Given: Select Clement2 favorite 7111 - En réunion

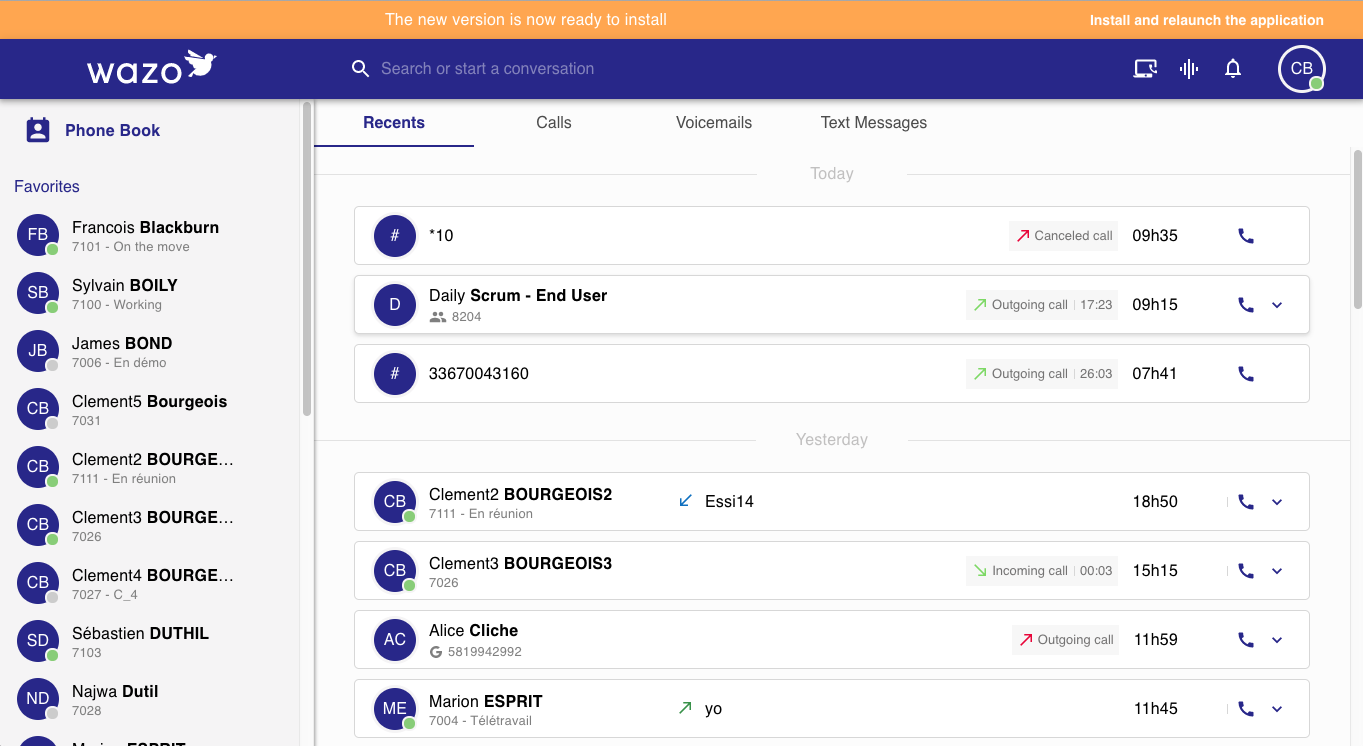Looking at the screenshot, I should coord(150,468).
